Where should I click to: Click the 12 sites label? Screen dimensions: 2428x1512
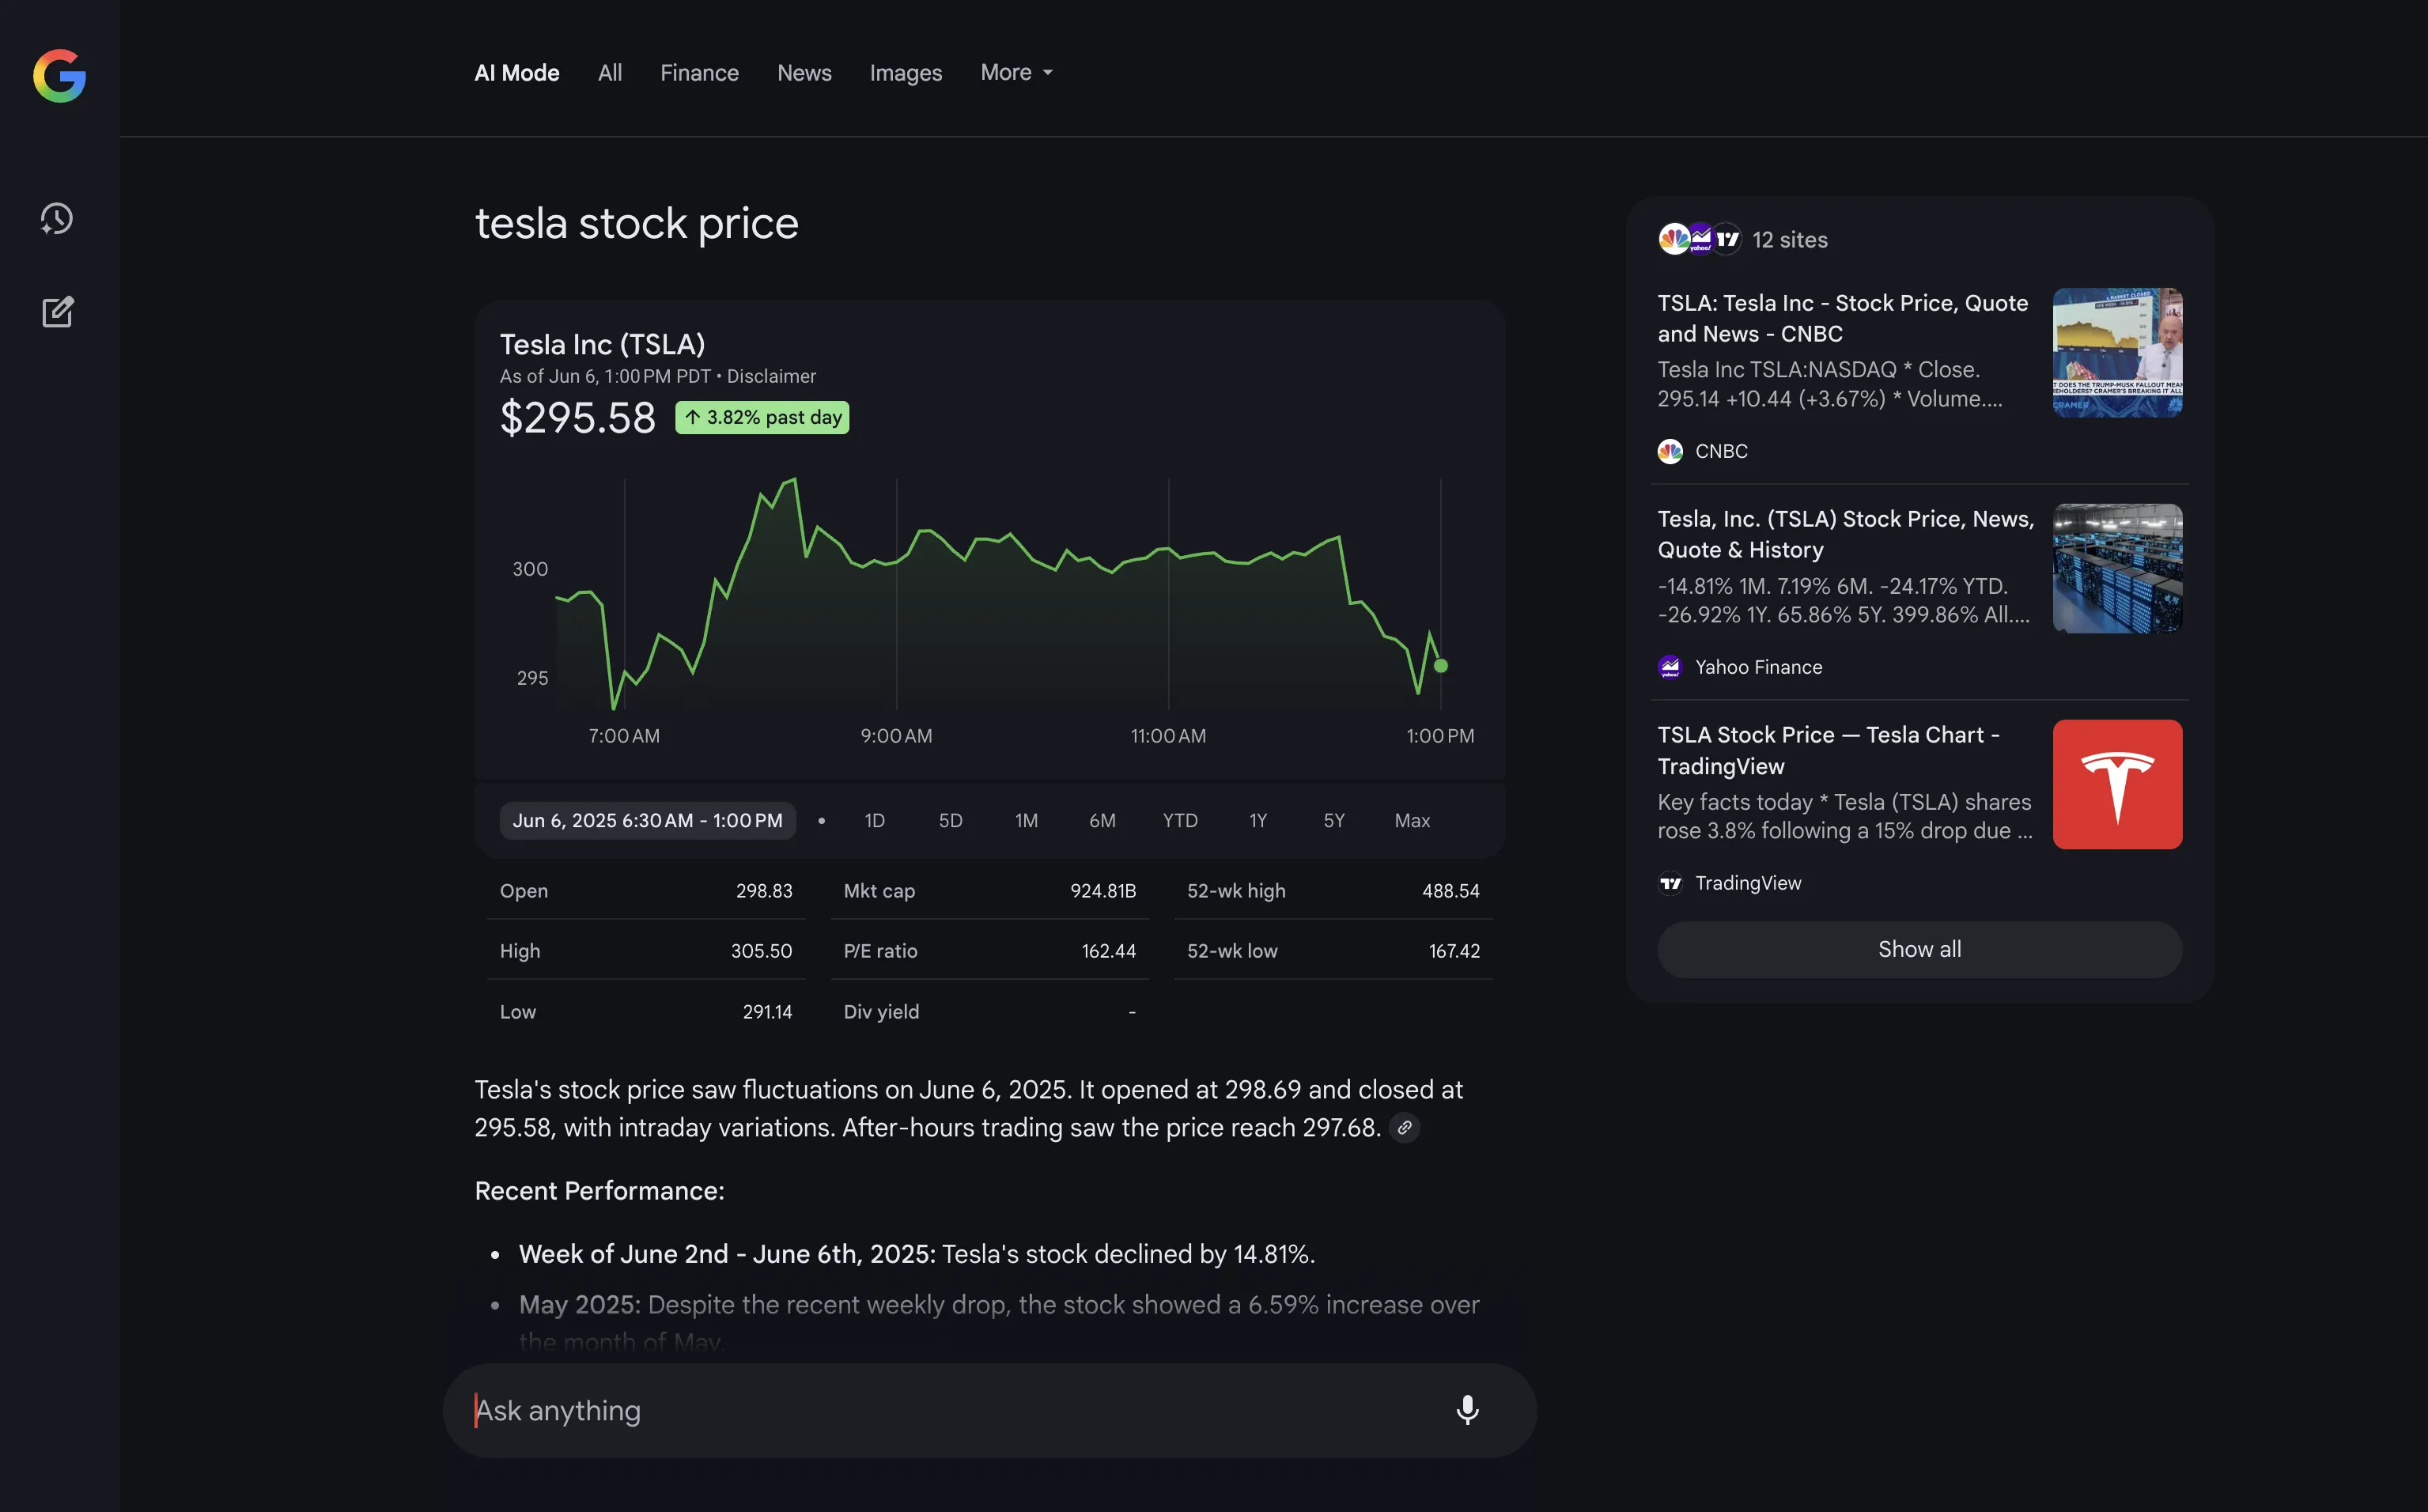point(1790,240)
